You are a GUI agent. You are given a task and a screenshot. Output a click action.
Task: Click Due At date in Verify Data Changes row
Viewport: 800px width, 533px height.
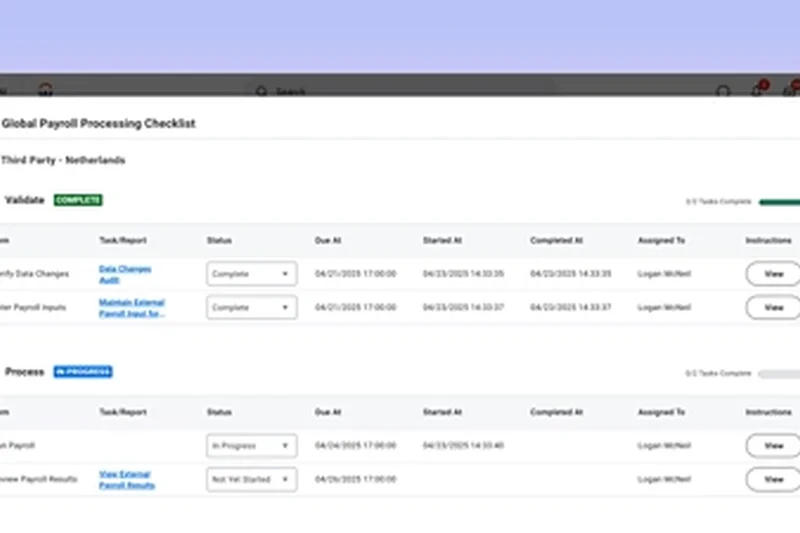click(x=356, y=274)
